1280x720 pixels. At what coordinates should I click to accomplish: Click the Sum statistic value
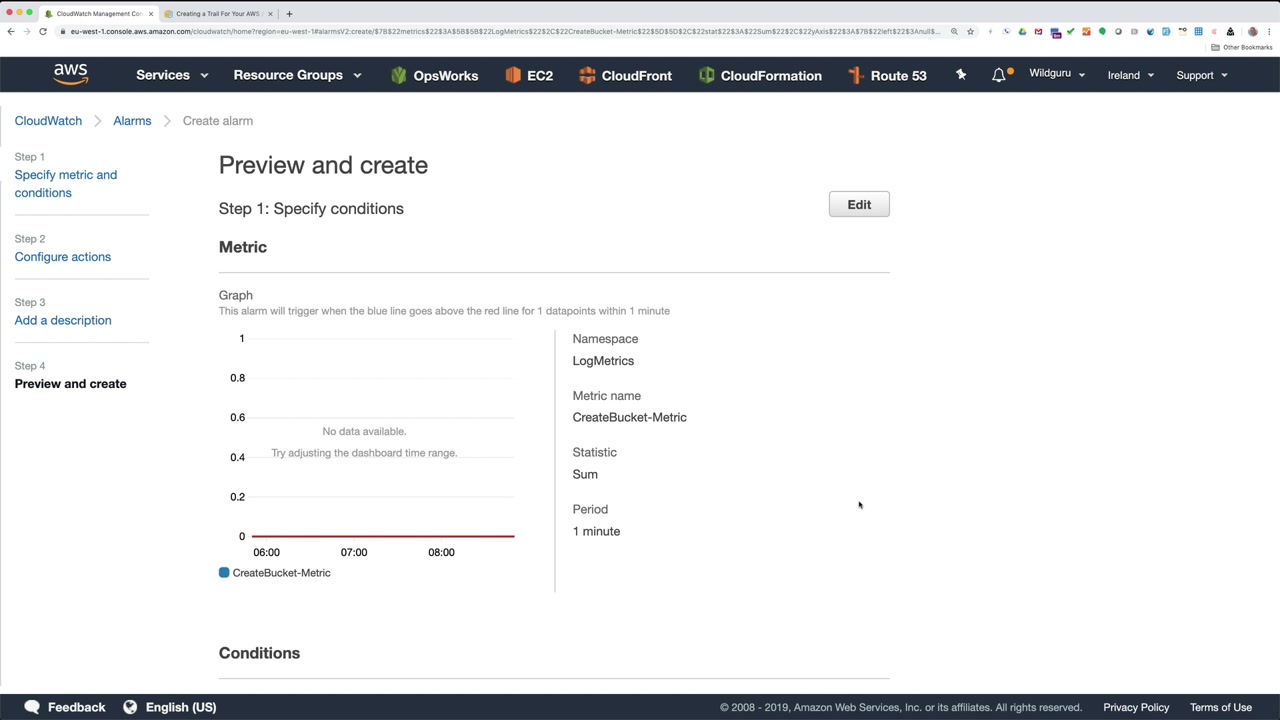click(585, 475)
